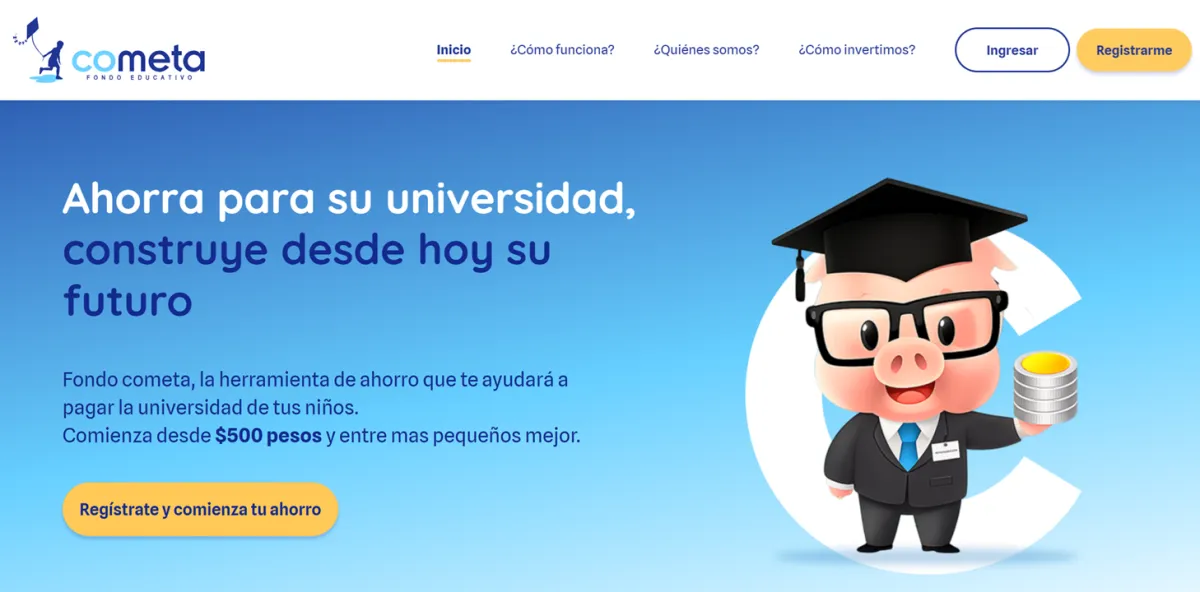Viewport: 1200px width, 592px height.
Task: Click the 'construye desde hoy su futuro' heading
Action: (306, 275)
